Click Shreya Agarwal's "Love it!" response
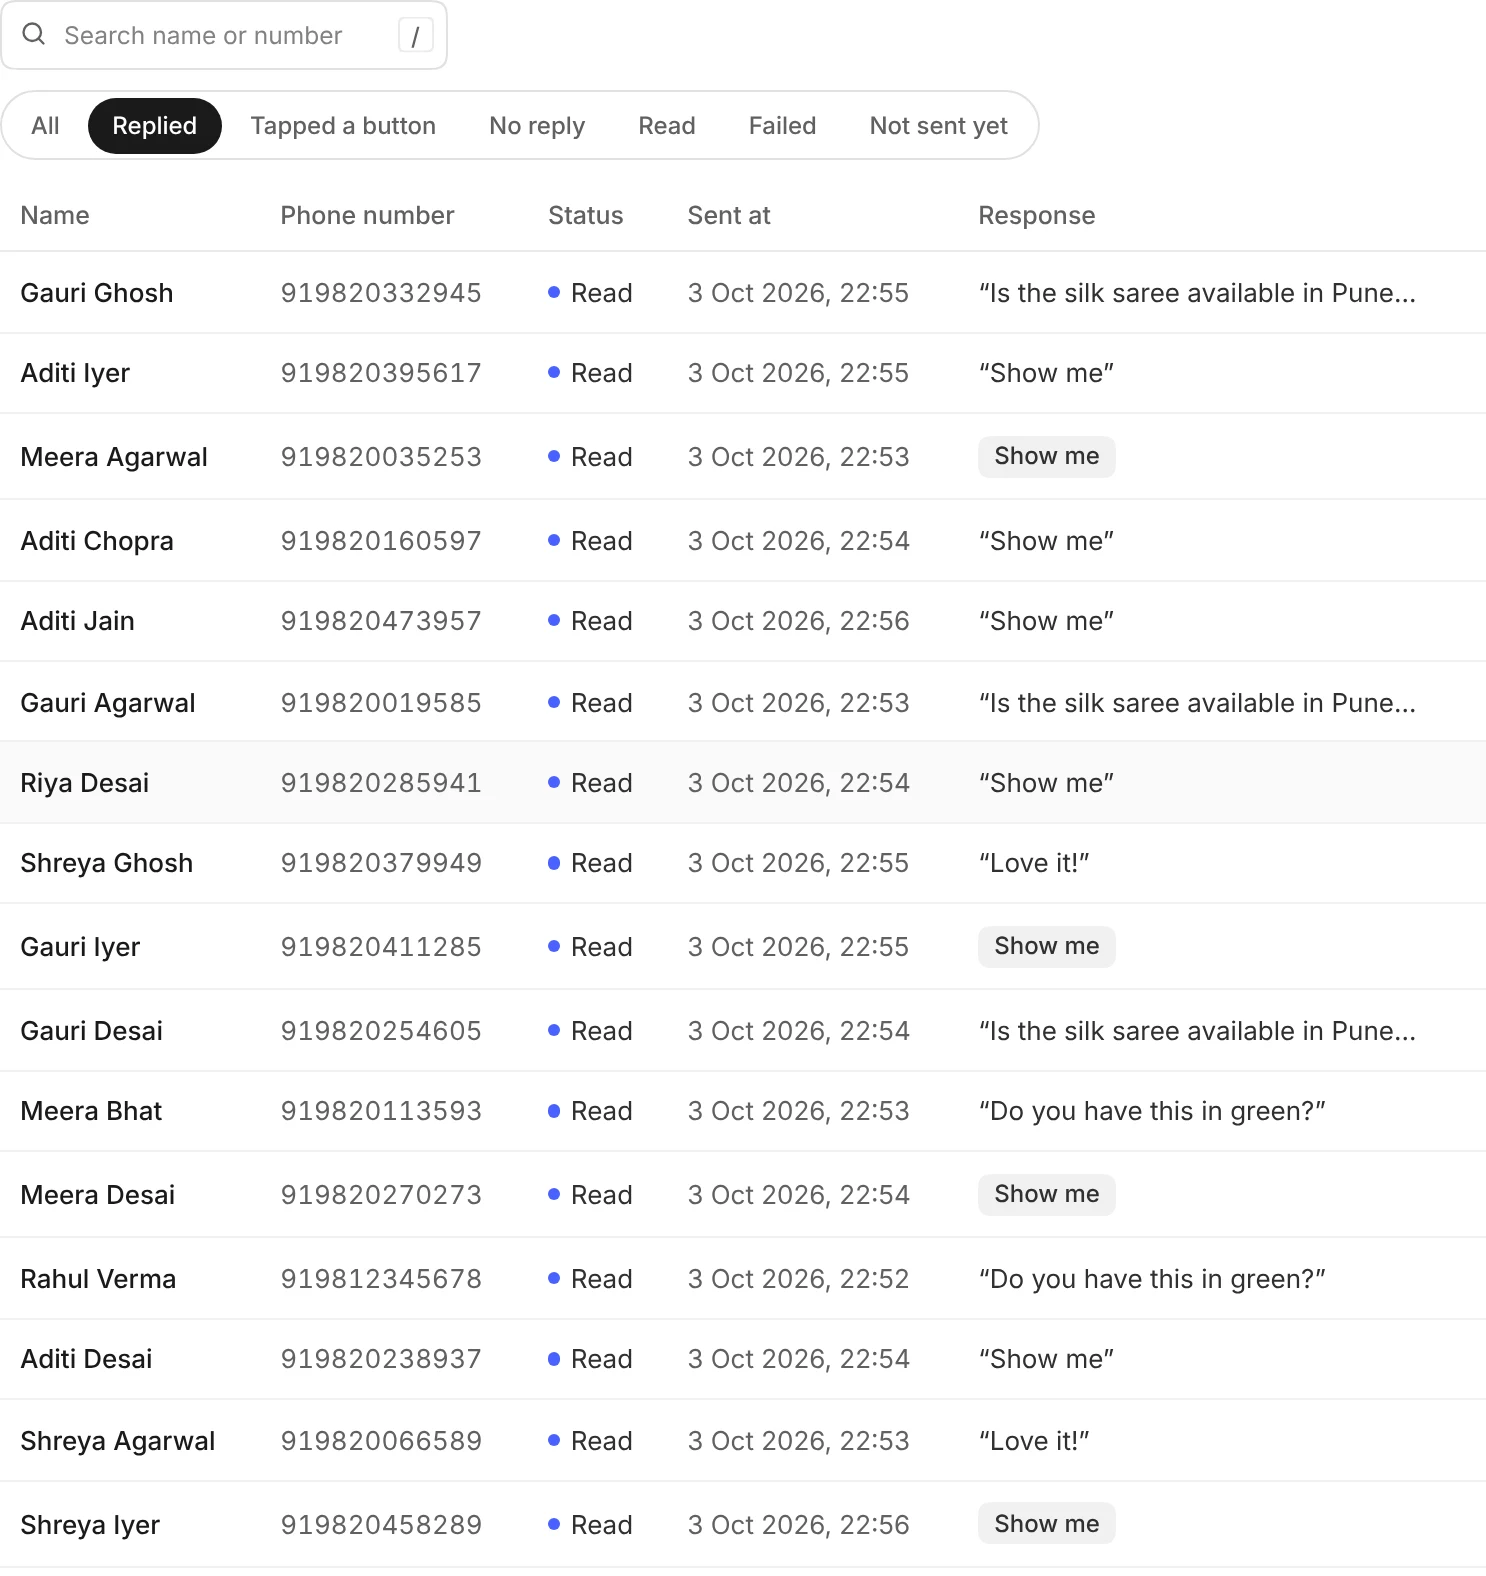Viewport: 1486px width, 1576px height. pyautogui.click(x=1034, y=1441)
